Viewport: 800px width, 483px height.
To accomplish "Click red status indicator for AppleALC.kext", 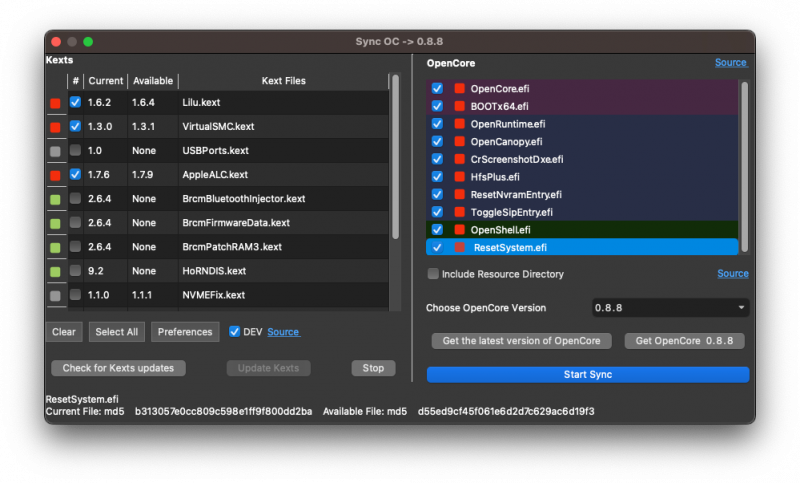I will 55,175.
